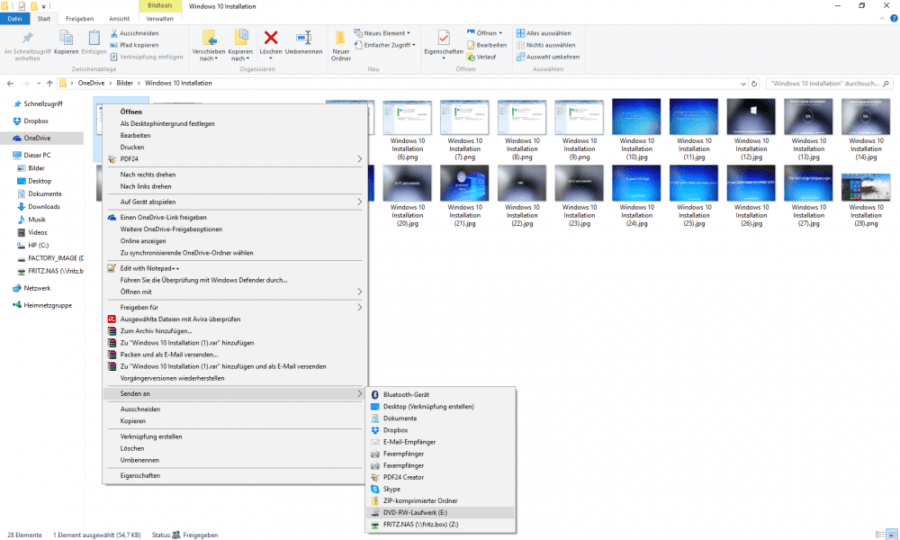Click Ausschneiden scissors in ribbon
Viewport: 900px width, 540px height.
tap(134, 33)
